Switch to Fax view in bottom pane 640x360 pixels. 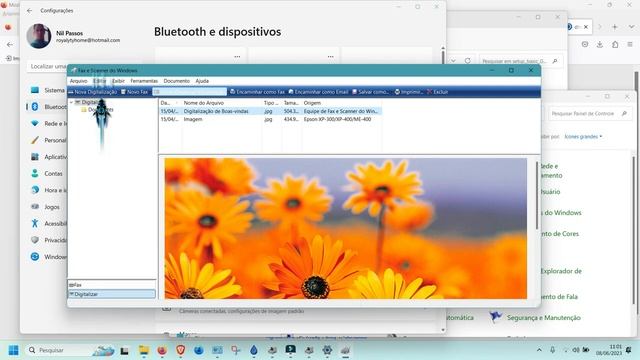tap(111, 284)
